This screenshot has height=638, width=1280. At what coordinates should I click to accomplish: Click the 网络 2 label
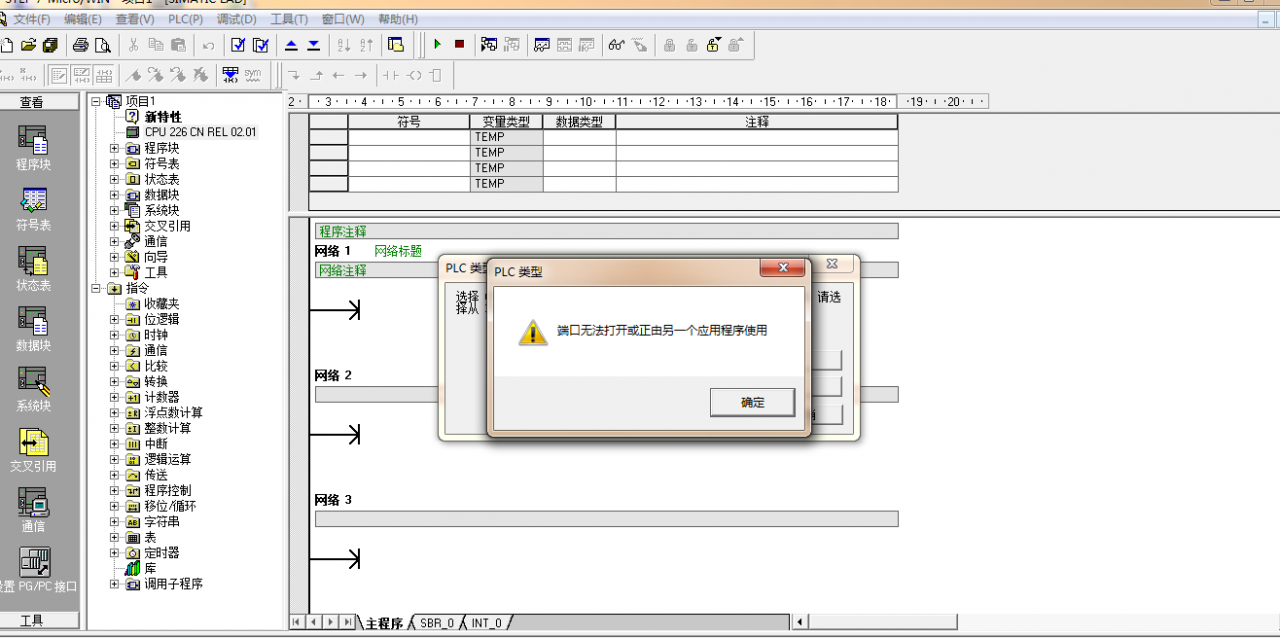334,375
